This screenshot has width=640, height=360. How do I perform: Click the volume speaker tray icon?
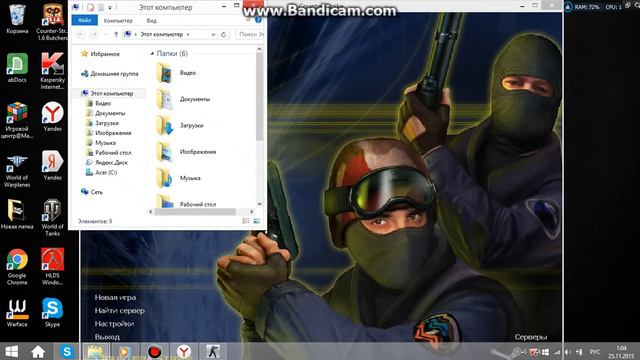pos(568,352)
